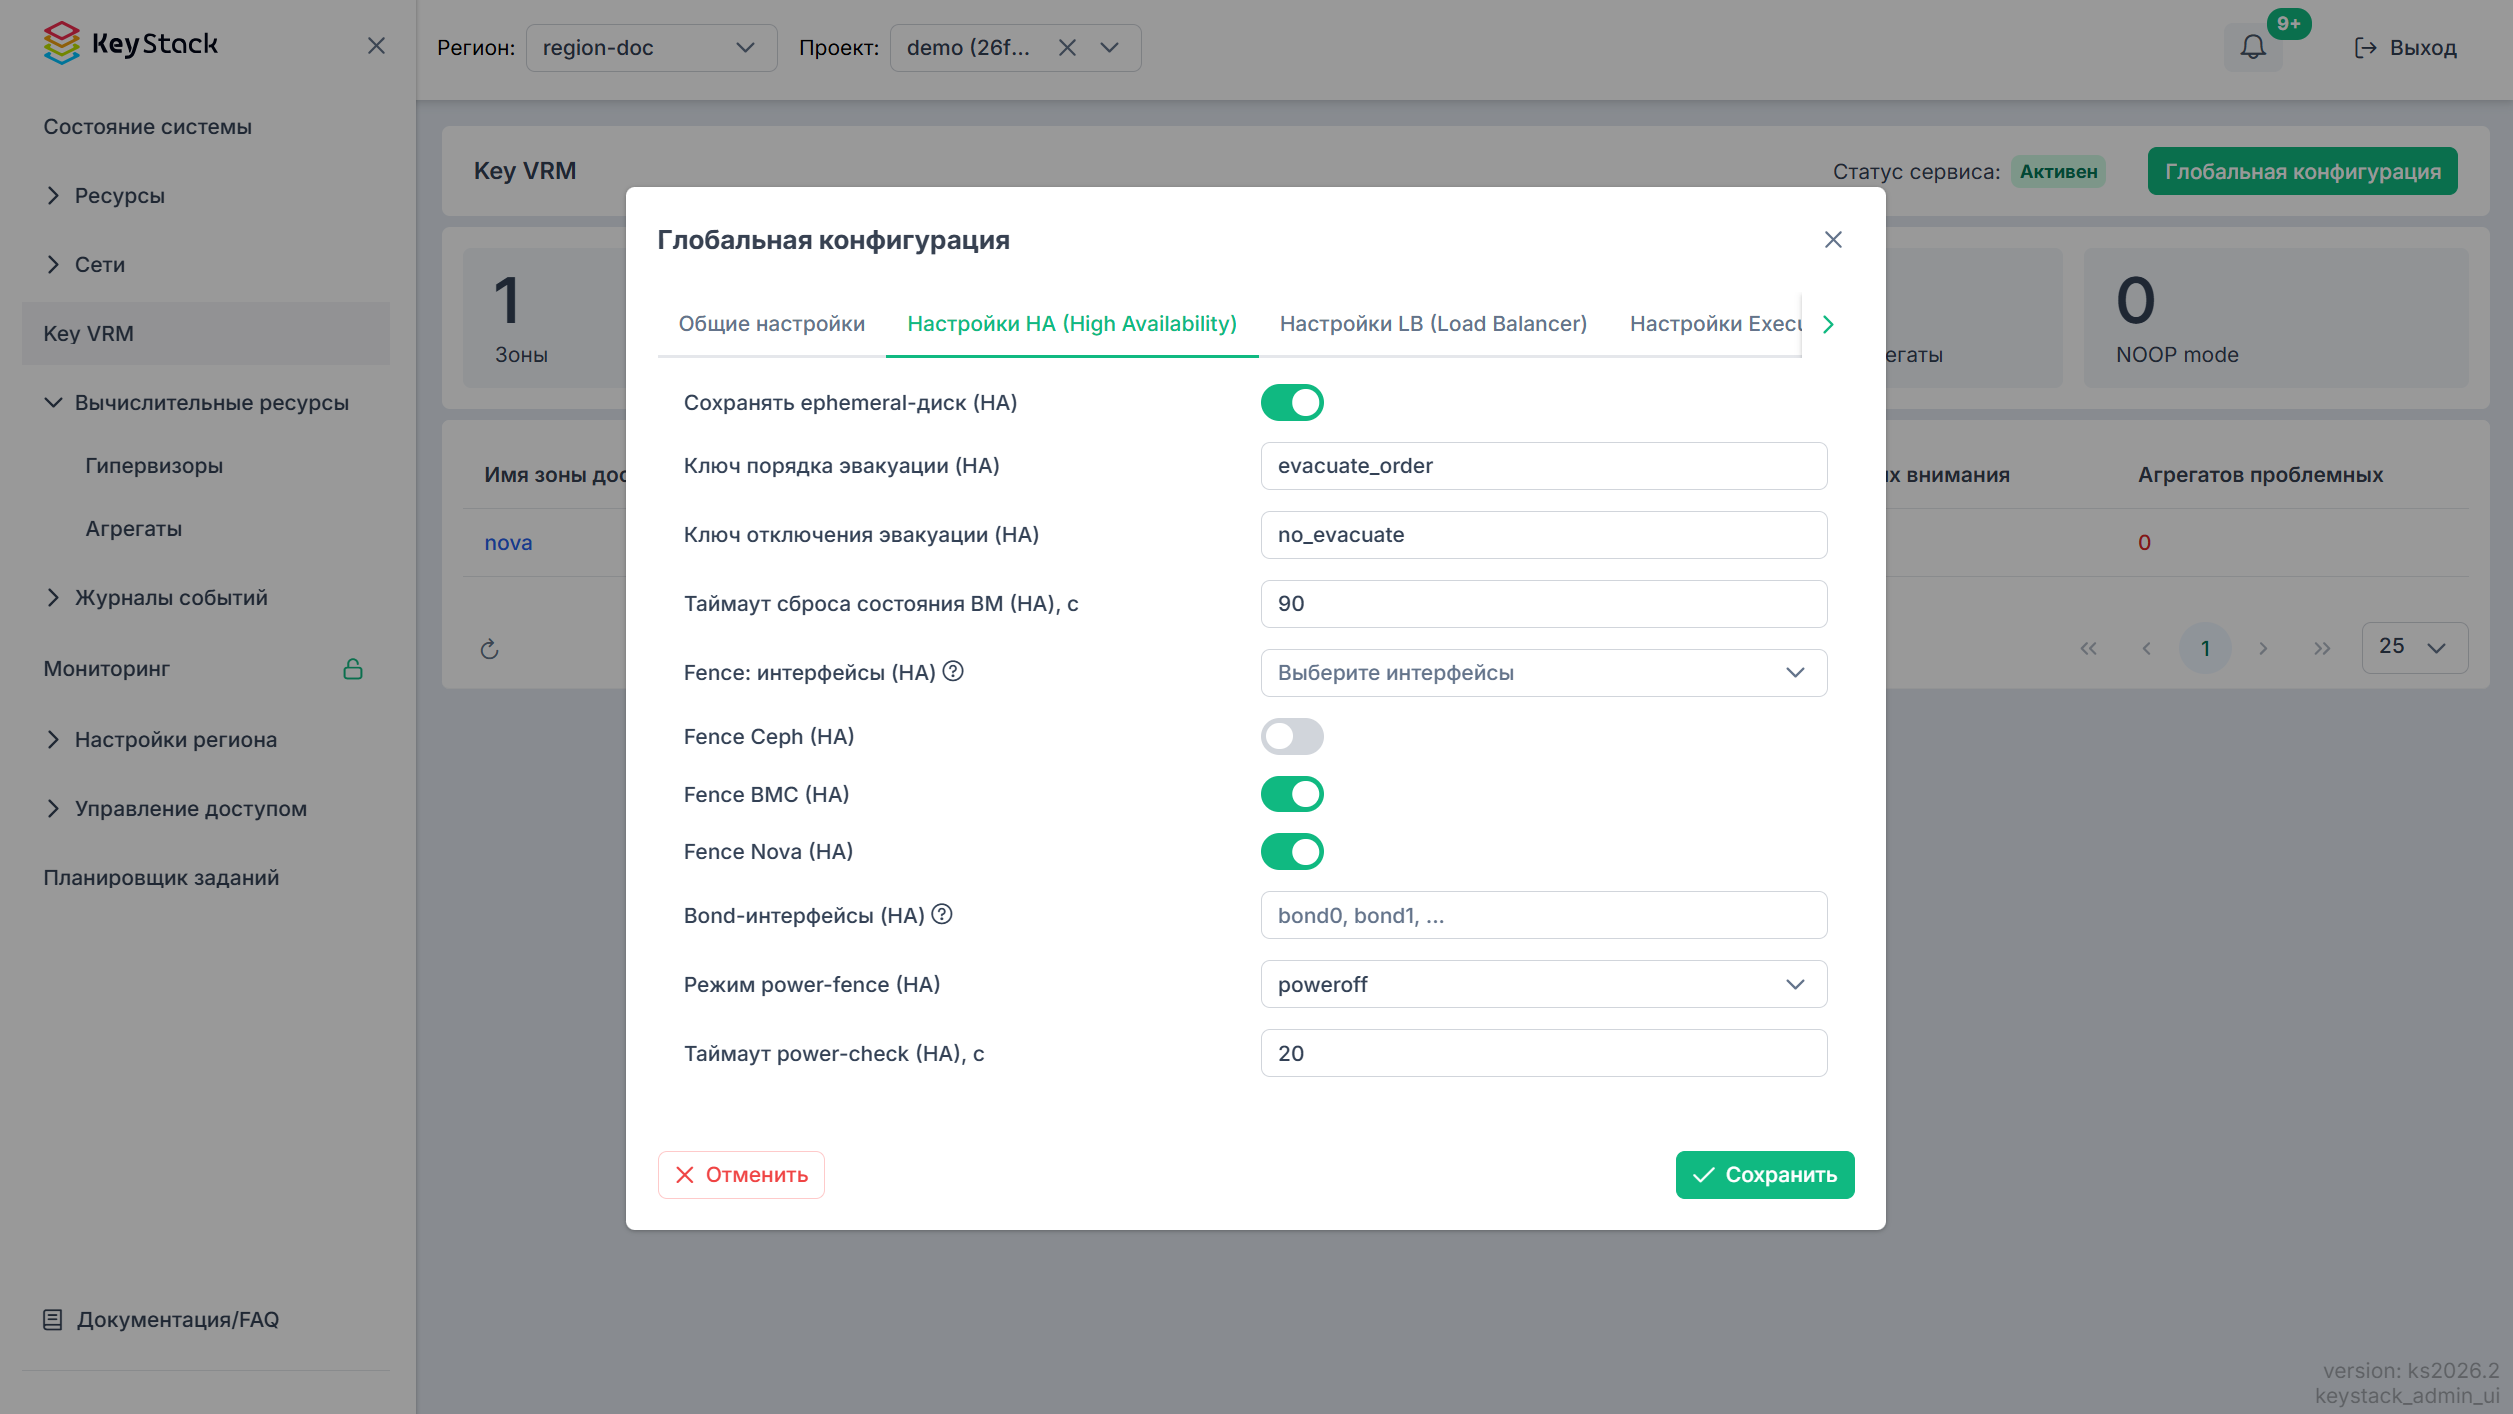Screen dimensions: 2513x1414
Task: Click the Глобальная конфигурация green button
Action: 2302,172
